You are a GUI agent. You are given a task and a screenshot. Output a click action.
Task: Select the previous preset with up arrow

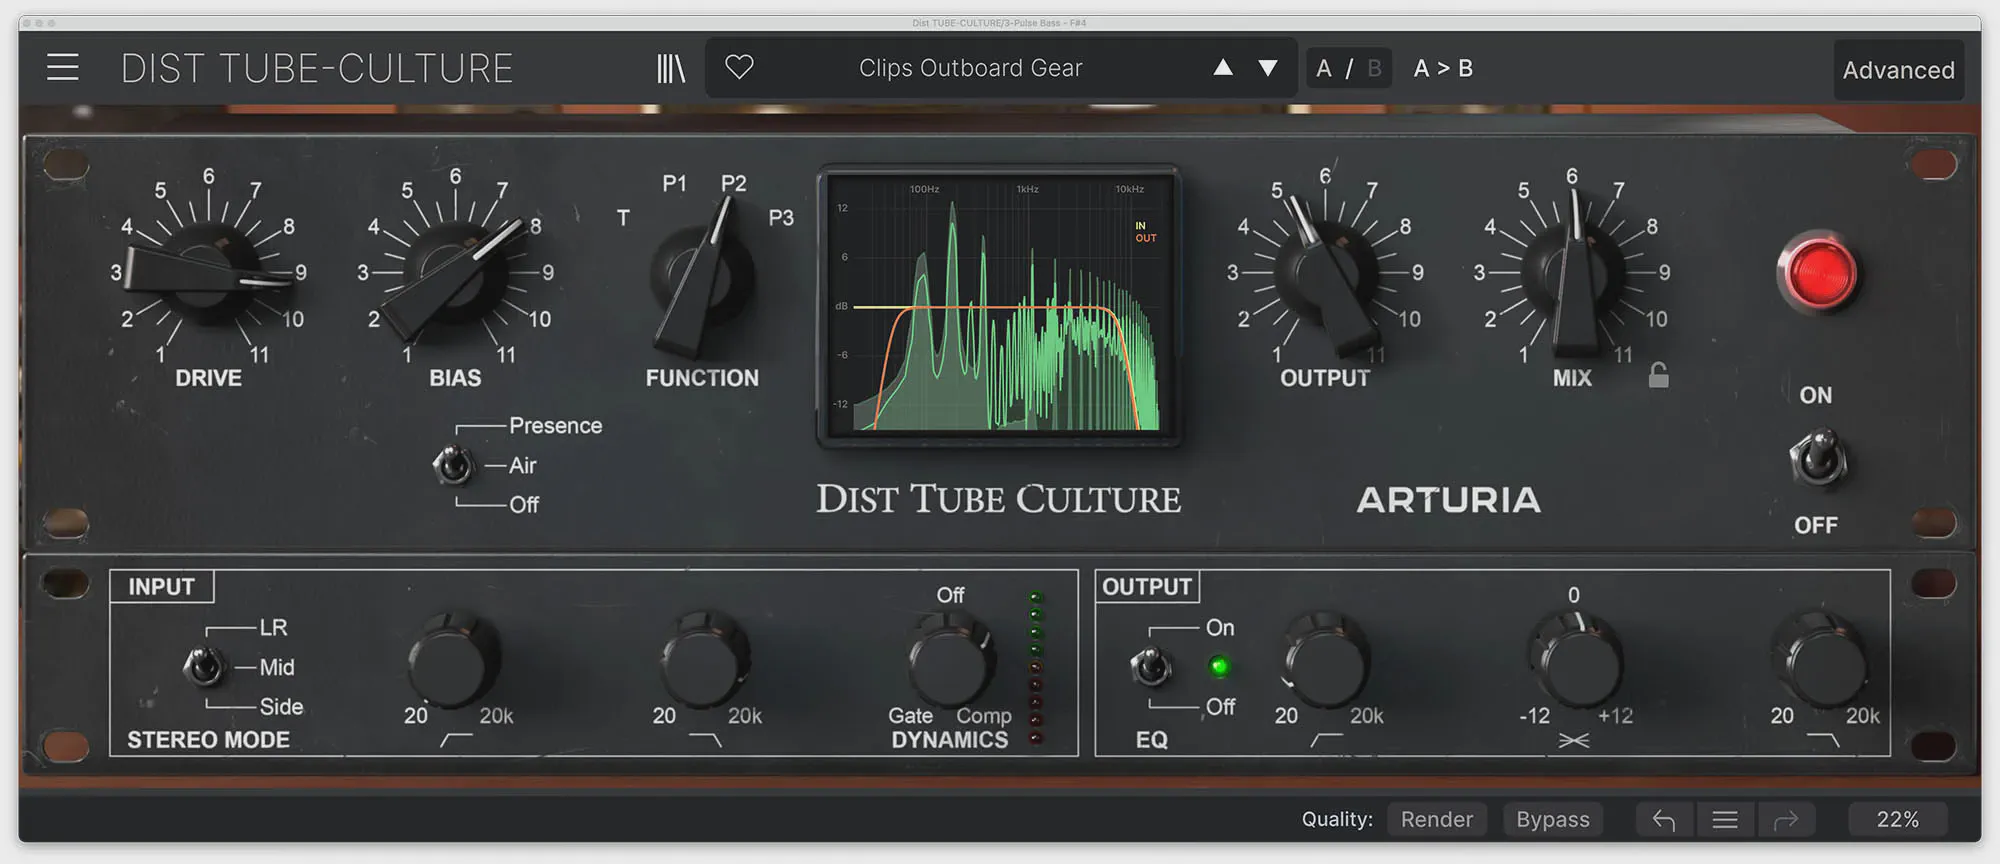[x=1222, y=68]
